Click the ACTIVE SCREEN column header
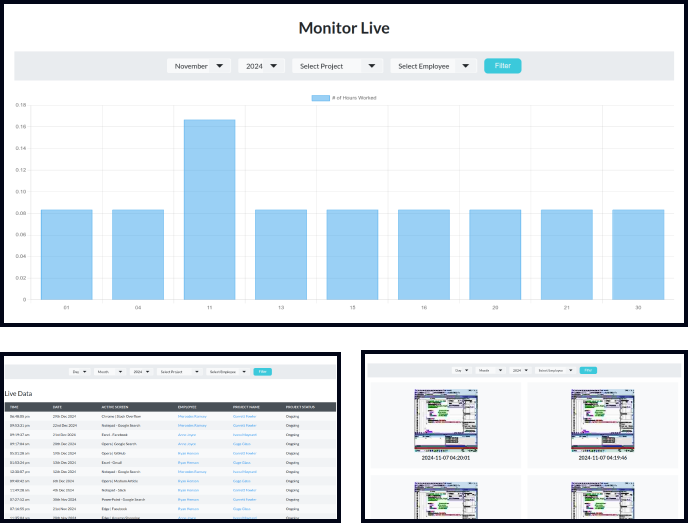 pyautogui.click(x=115, y=407)
